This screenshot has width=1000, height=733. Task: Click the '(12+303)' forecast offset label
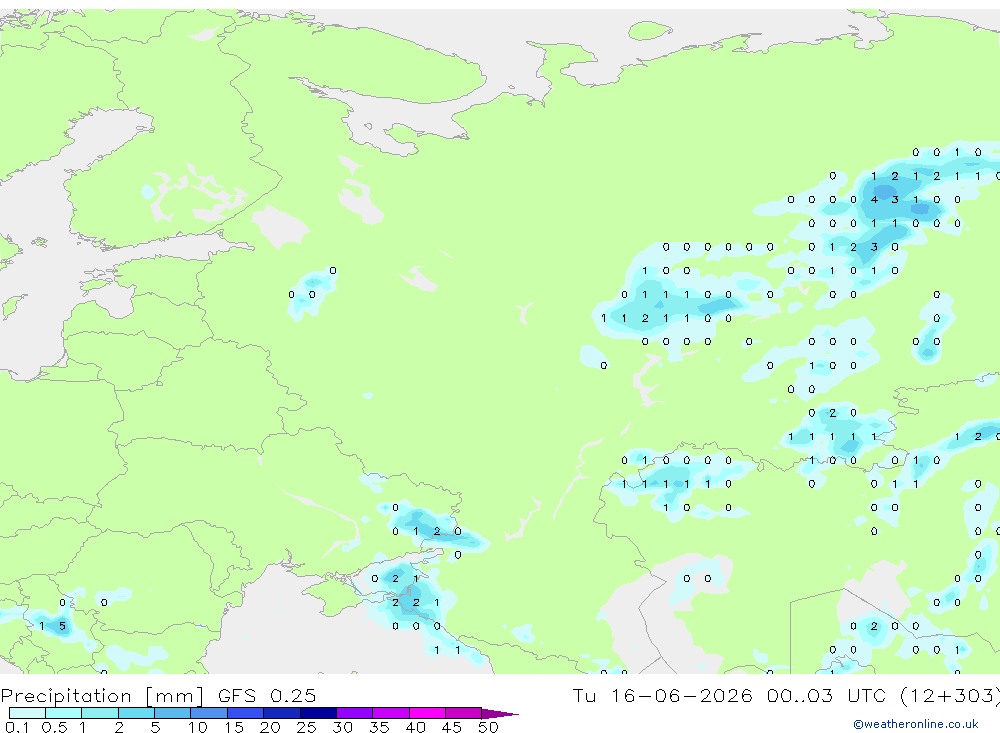[x=950, y=695]
